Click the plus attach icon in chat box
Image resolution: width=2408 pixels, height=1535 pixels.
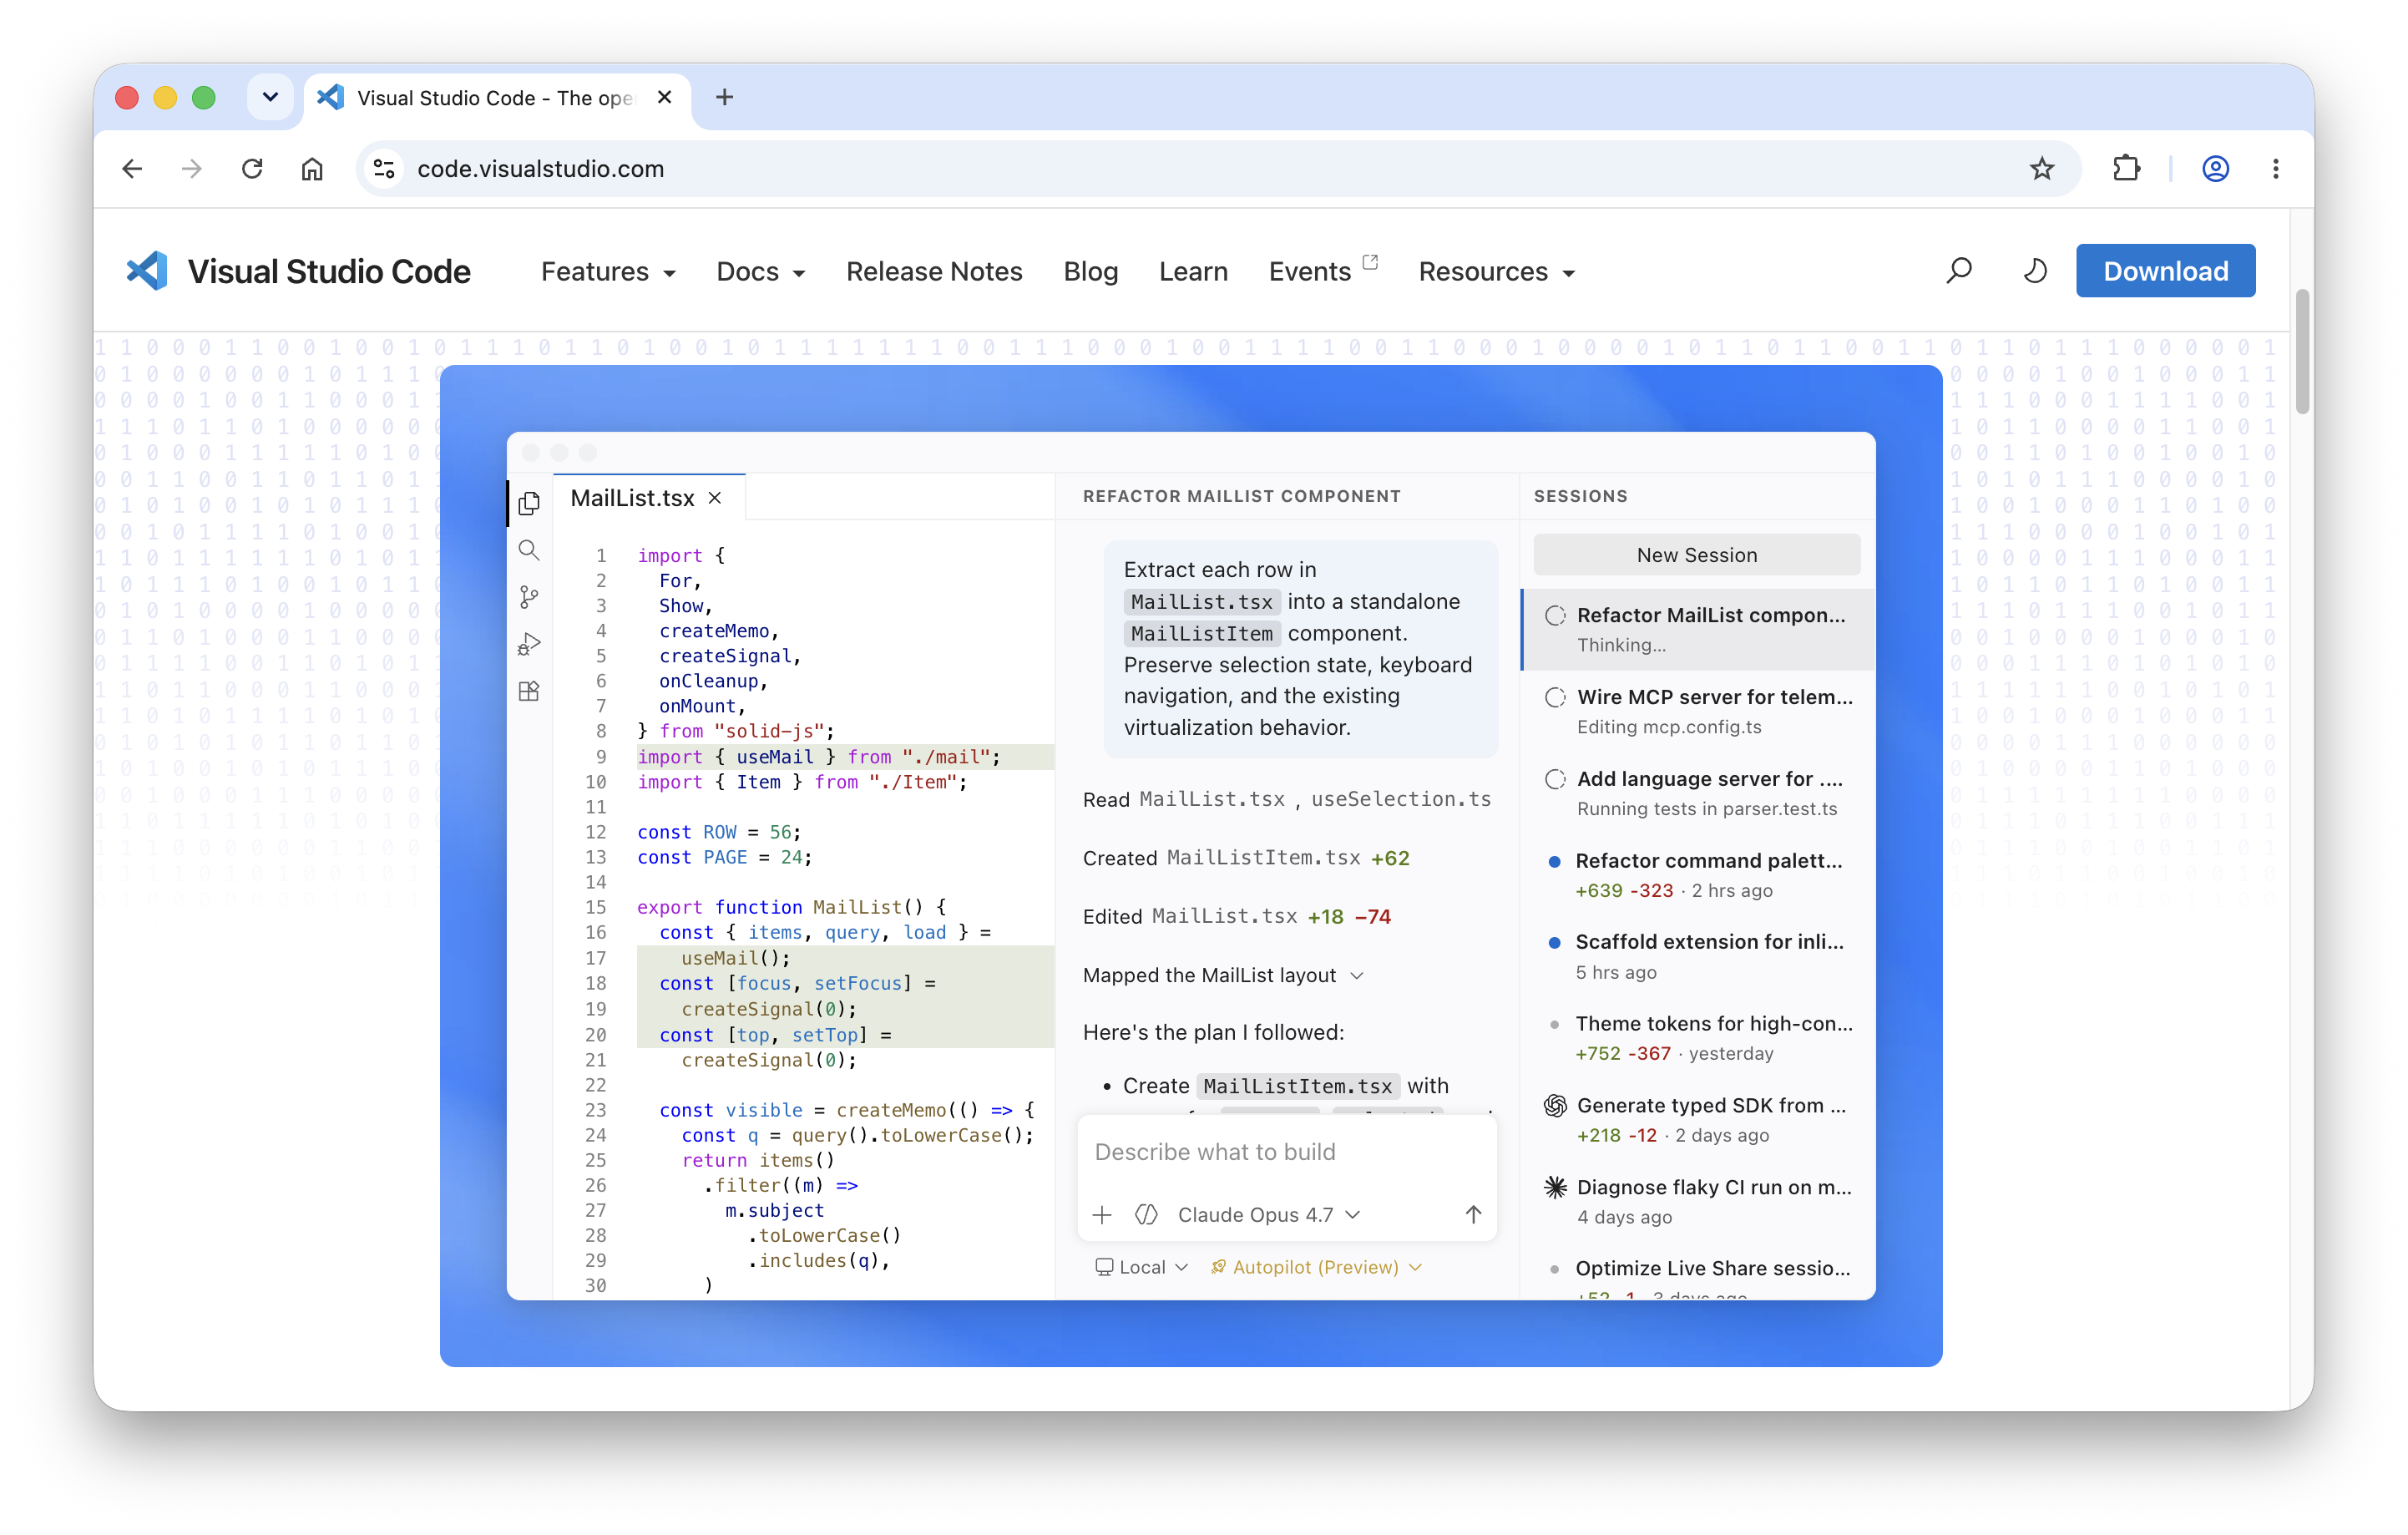coord(1102,1214)
